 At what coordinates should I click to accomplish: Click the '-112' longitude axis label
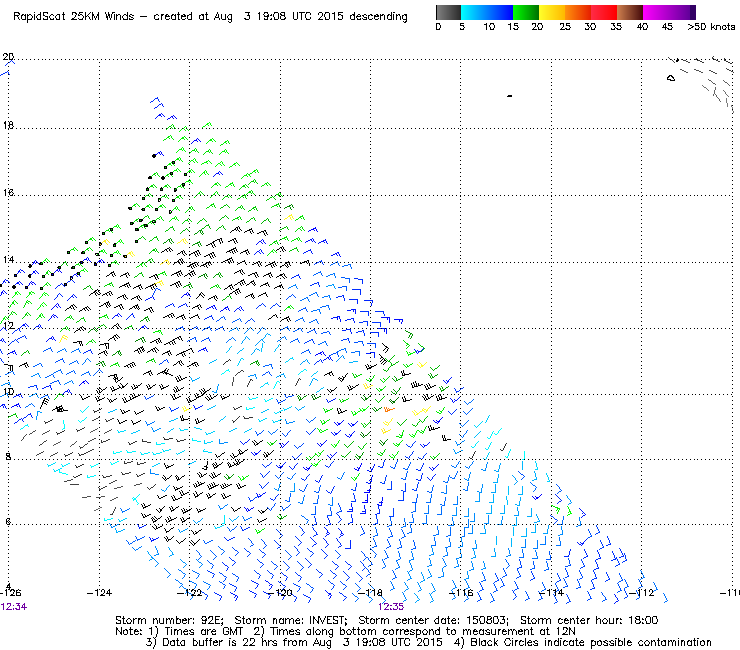[641, 593]
